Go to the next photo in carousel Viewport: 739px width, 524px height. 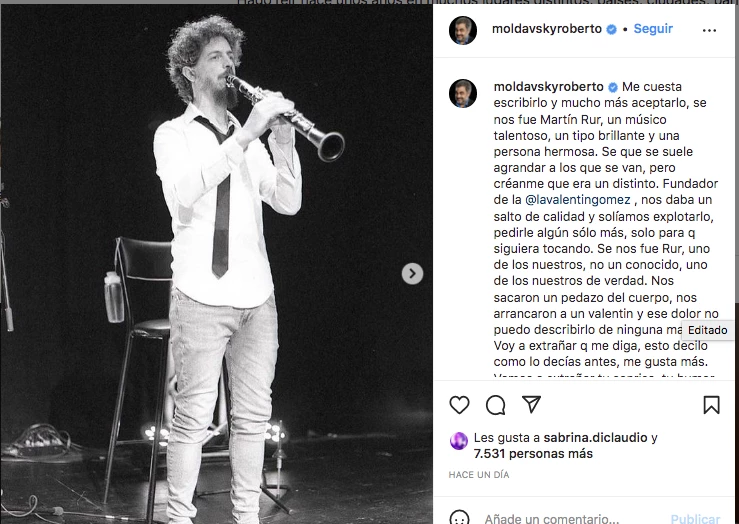[412, 273]
